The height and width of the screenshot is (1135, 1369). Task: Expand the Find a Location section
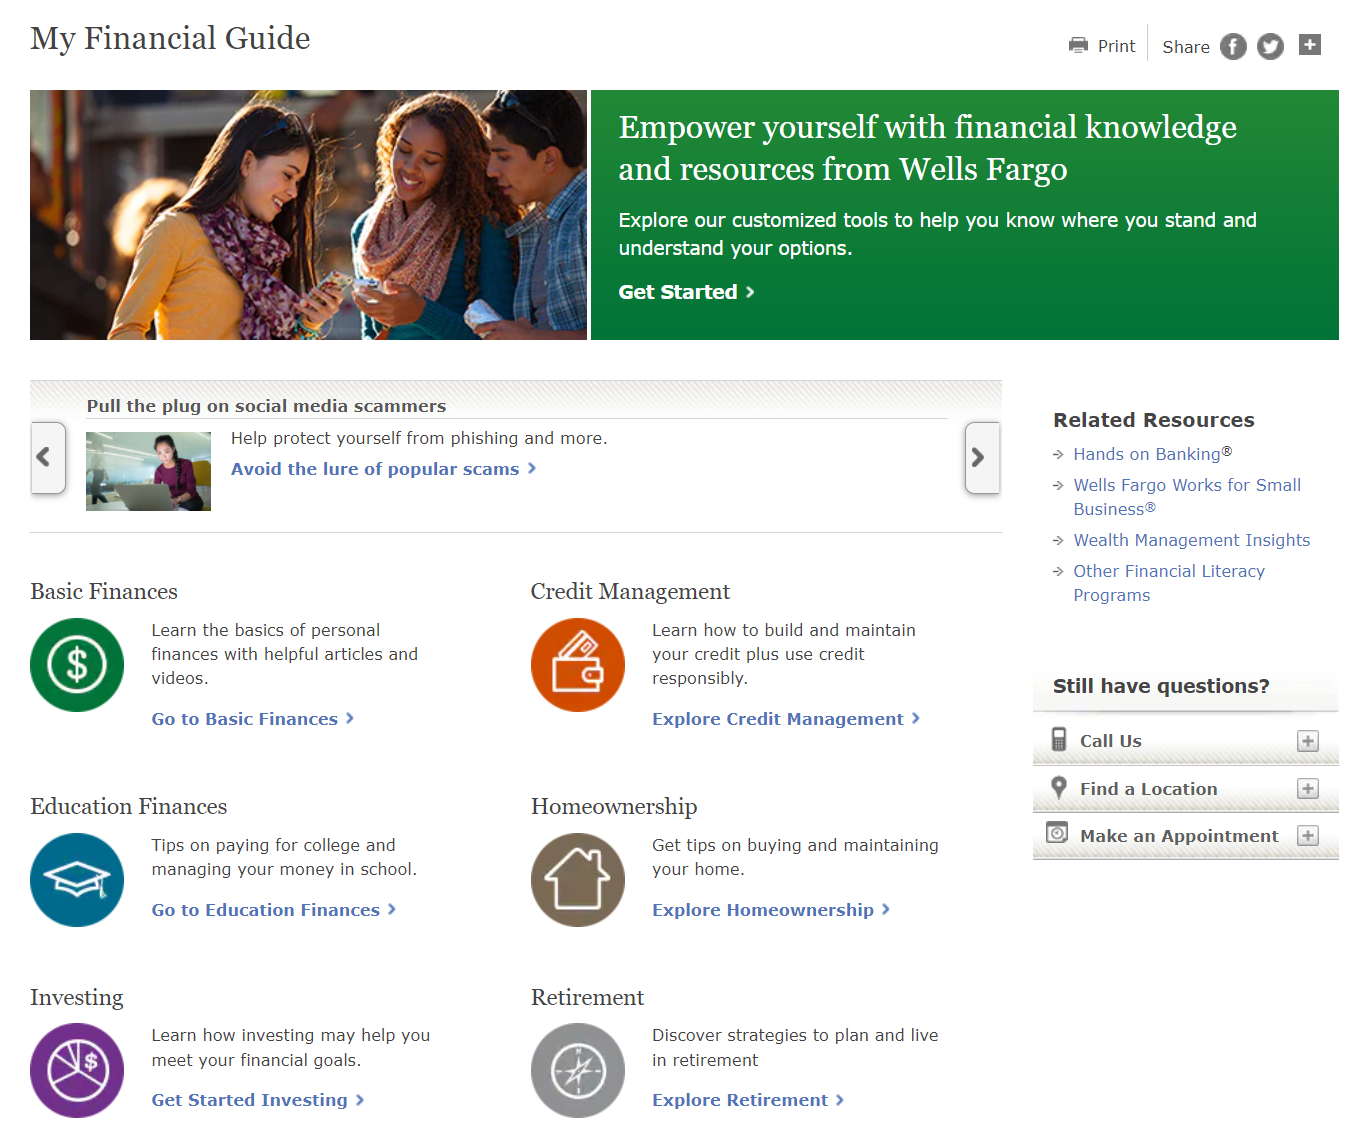(1308, 789)
